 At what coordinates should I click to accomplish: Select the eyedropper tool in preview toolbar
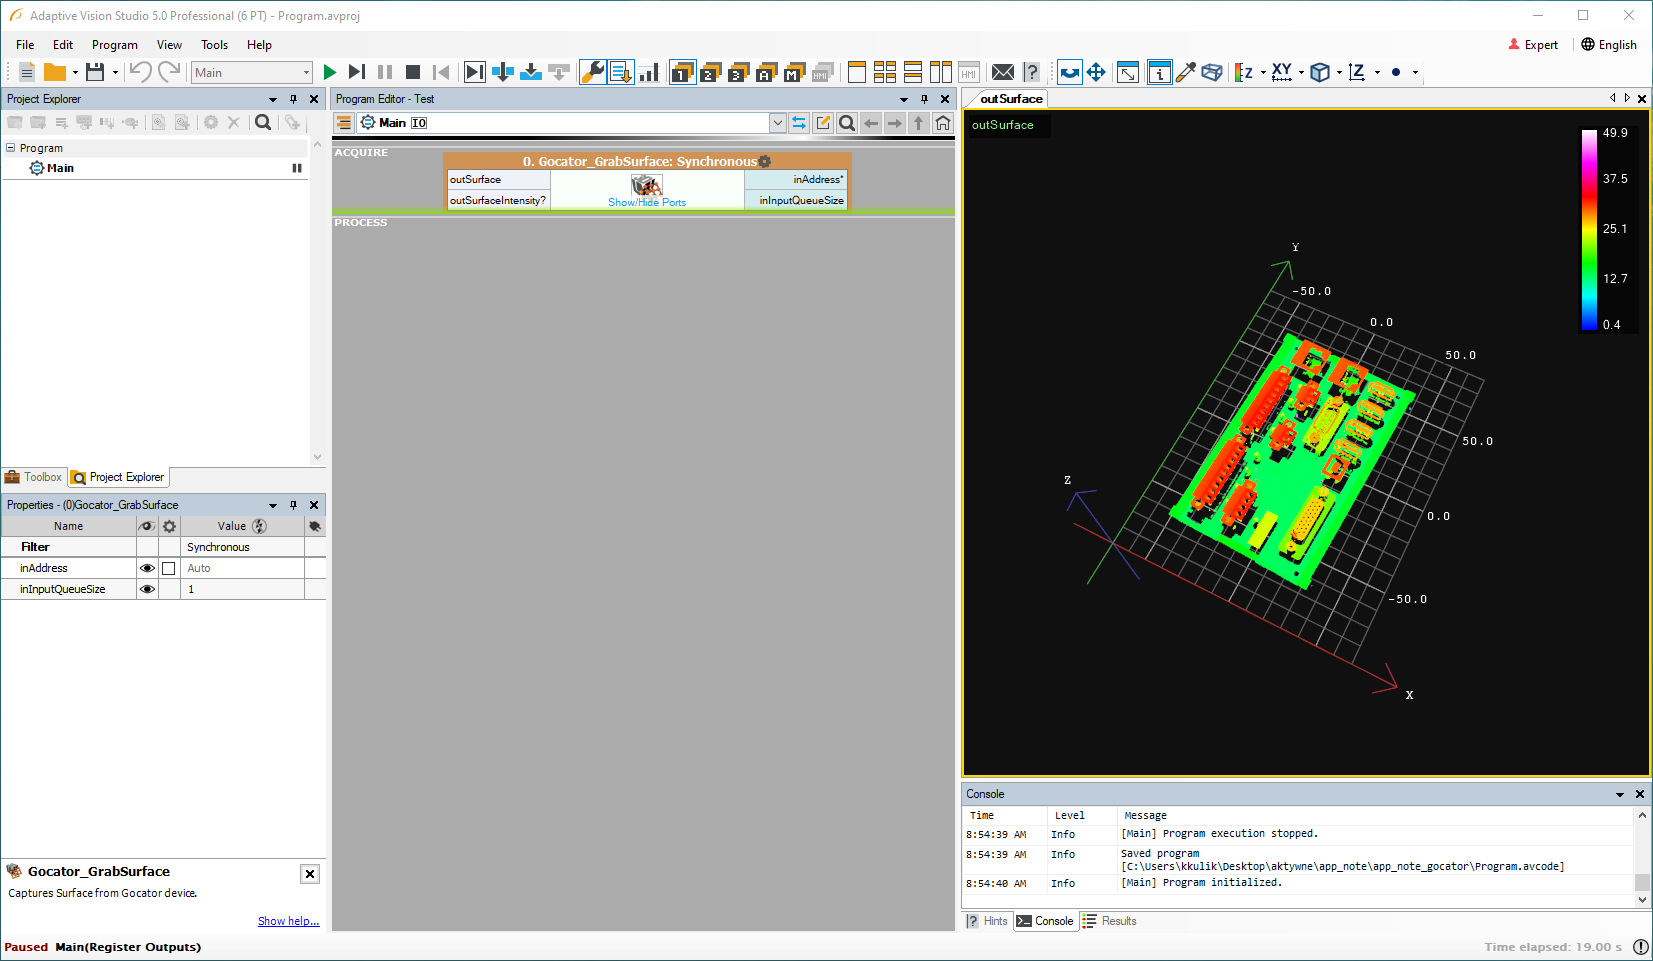click(1186, 72)
